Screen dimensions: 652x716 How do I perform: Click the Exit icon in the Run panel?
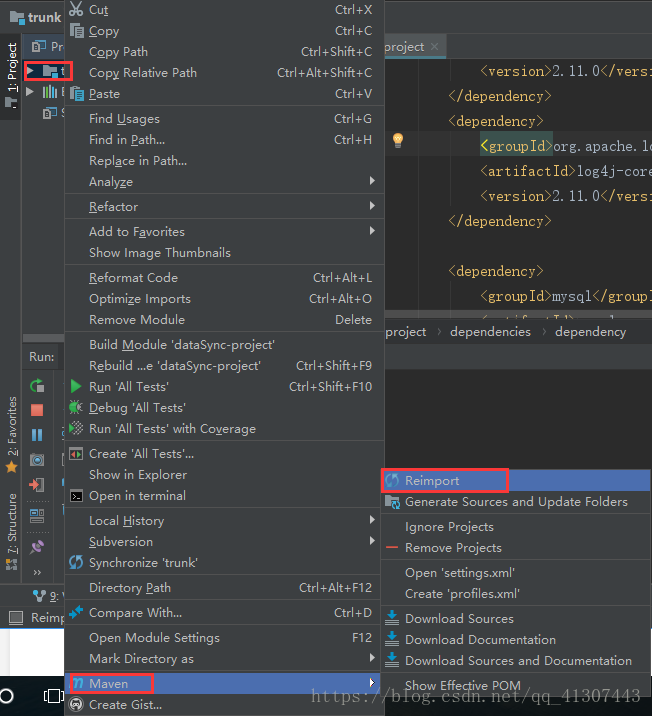click(37, 485)
